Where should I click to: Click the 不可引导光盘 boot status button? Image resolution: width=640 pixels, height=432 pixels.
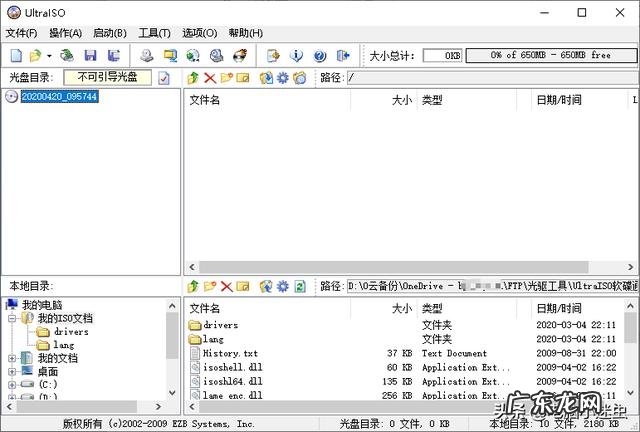[x=108, y=78]
